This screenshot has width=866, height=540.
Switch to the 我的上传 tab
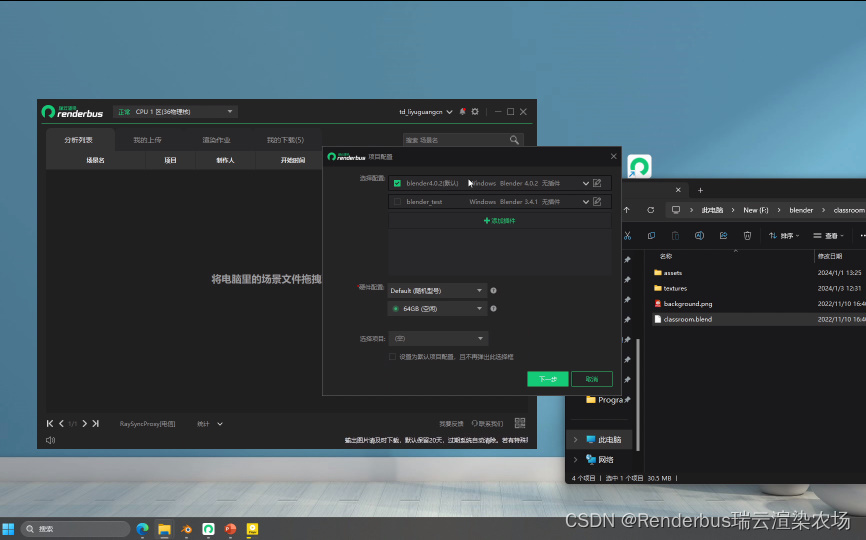click(147, 140)
